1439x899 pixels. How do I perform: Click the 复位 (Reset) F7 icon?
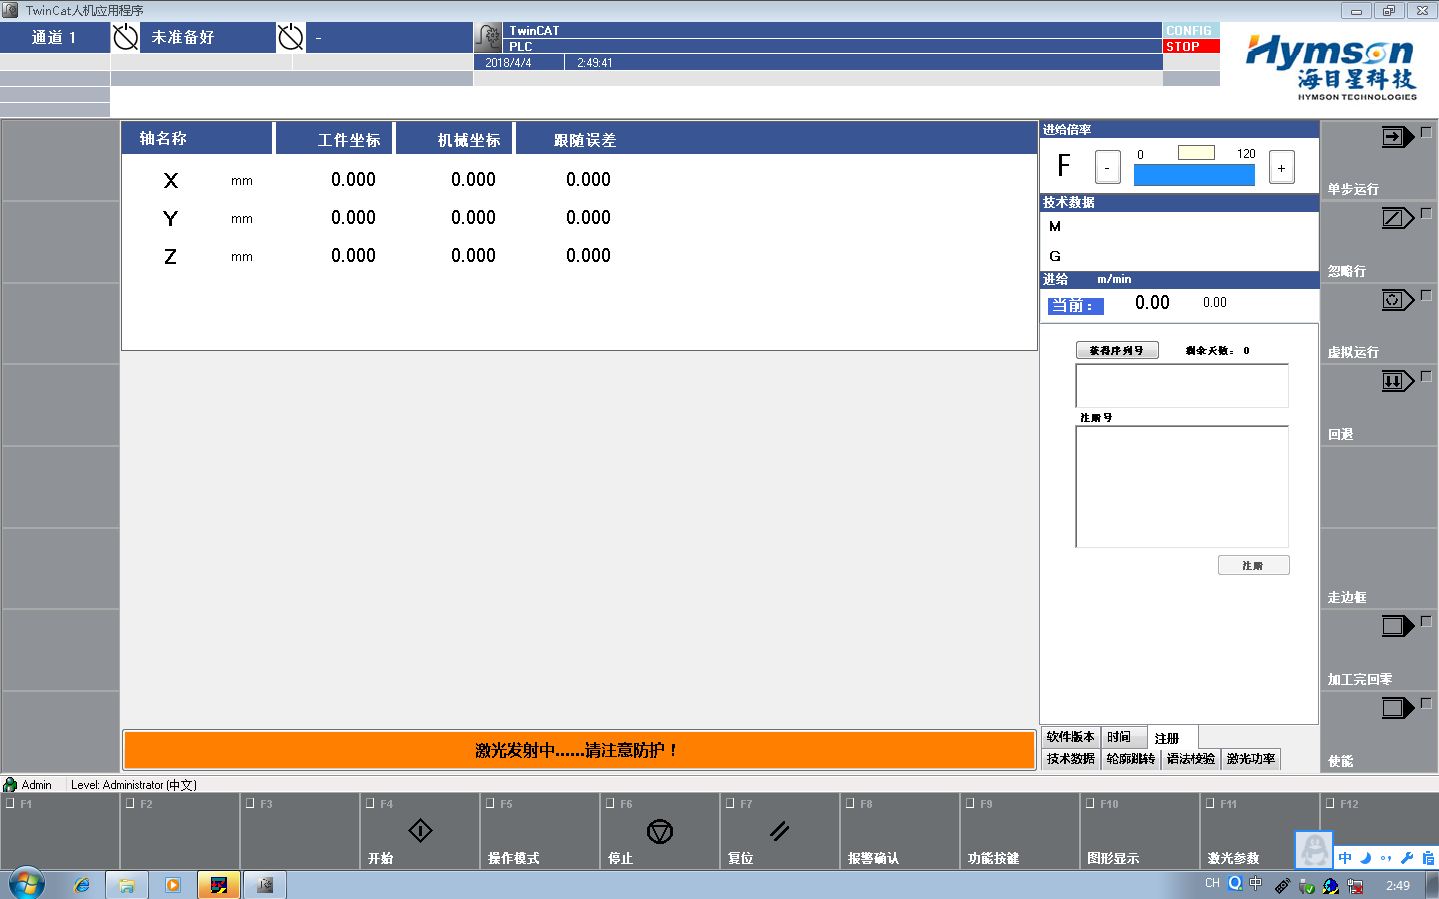point(779,831)
